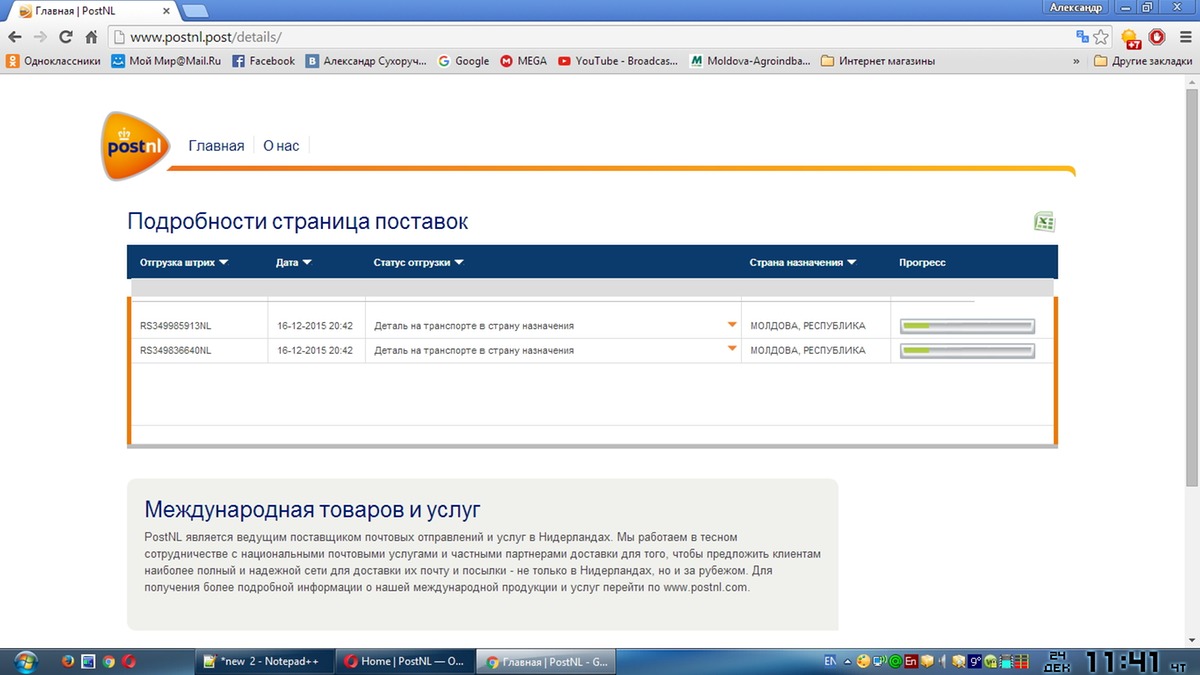Open the extension with +7 badge
The height and width of the screenshot is (675, 1200).
click(x=1128, y=36)
